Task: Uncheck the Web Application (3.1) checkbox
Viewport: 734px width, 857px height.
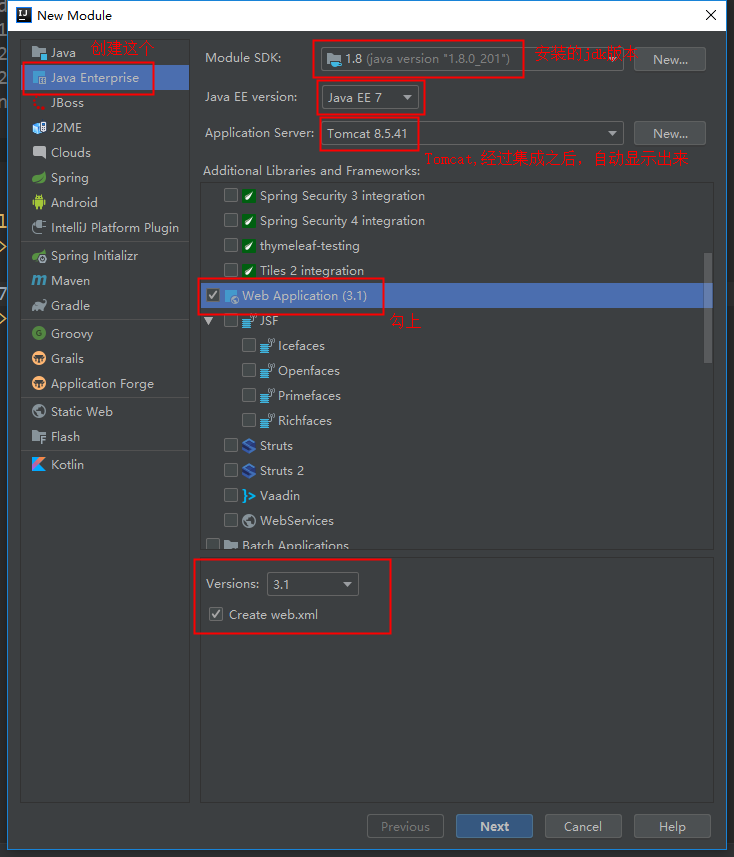Action: tap(213, 296)
